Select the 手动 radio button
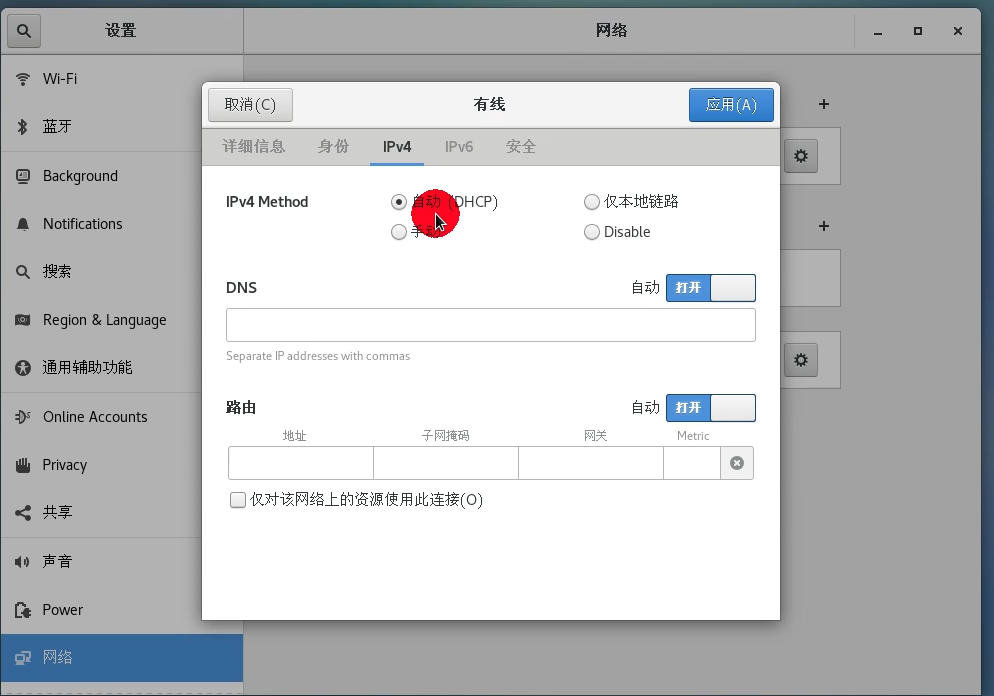The width and height of the screenshot is (994, 696). pyautogui.click(x=399, y=232)
